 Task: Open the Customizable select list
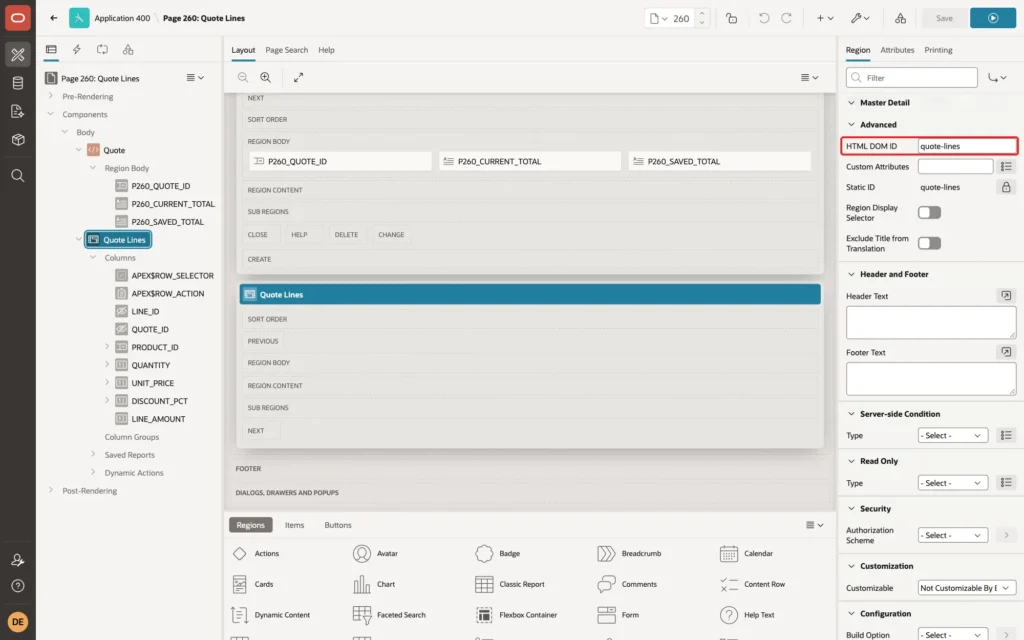(x=967, y=588)
